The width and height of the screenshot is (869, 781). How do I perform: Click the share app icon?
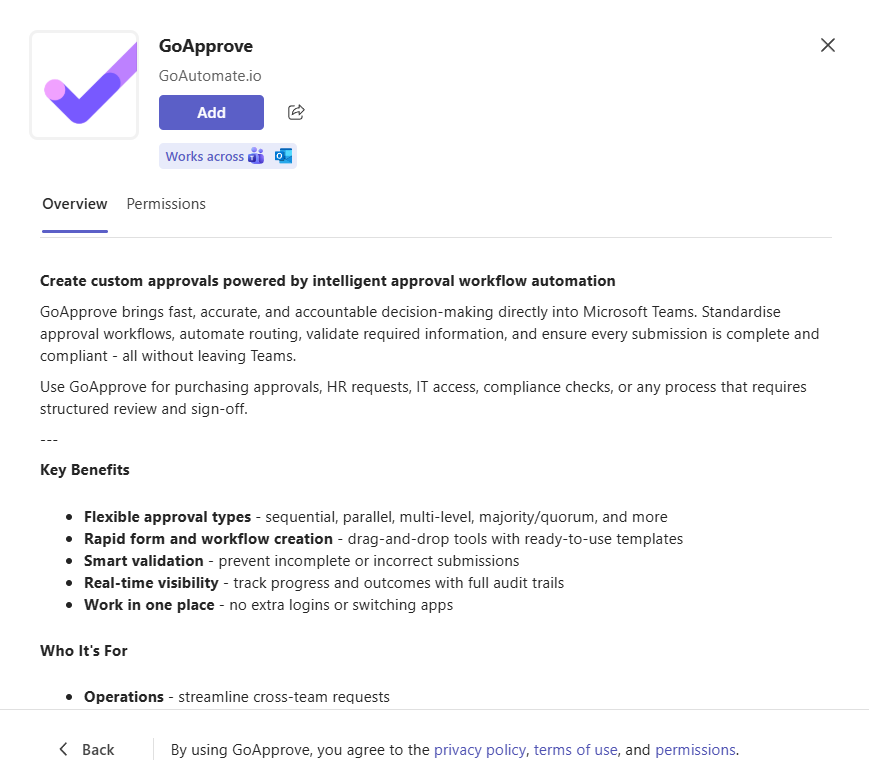(296, 112)
